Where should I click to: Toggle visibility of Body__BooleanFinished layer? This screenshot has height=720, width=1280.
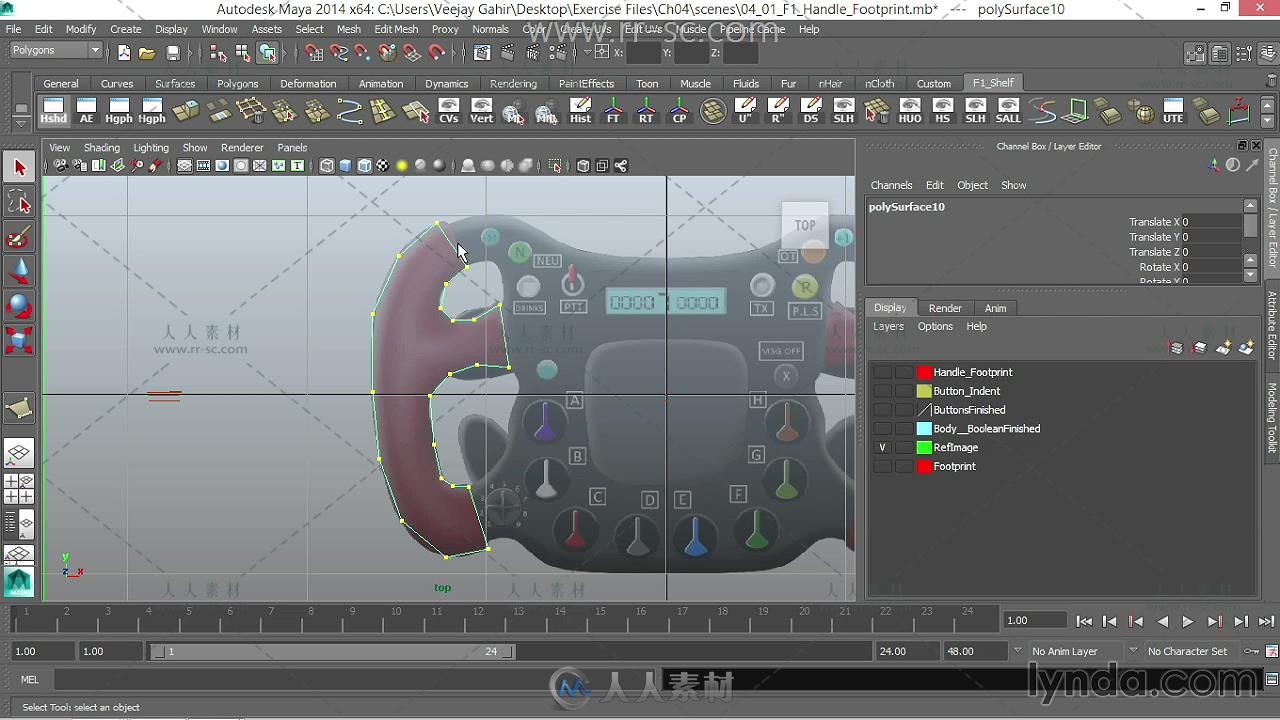[882, 429]
